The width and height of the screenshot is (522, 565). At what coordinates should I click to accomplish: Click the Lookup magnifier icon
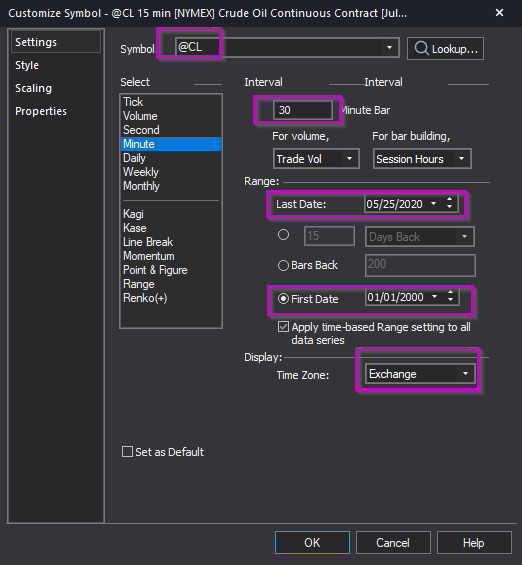[421, 48]
